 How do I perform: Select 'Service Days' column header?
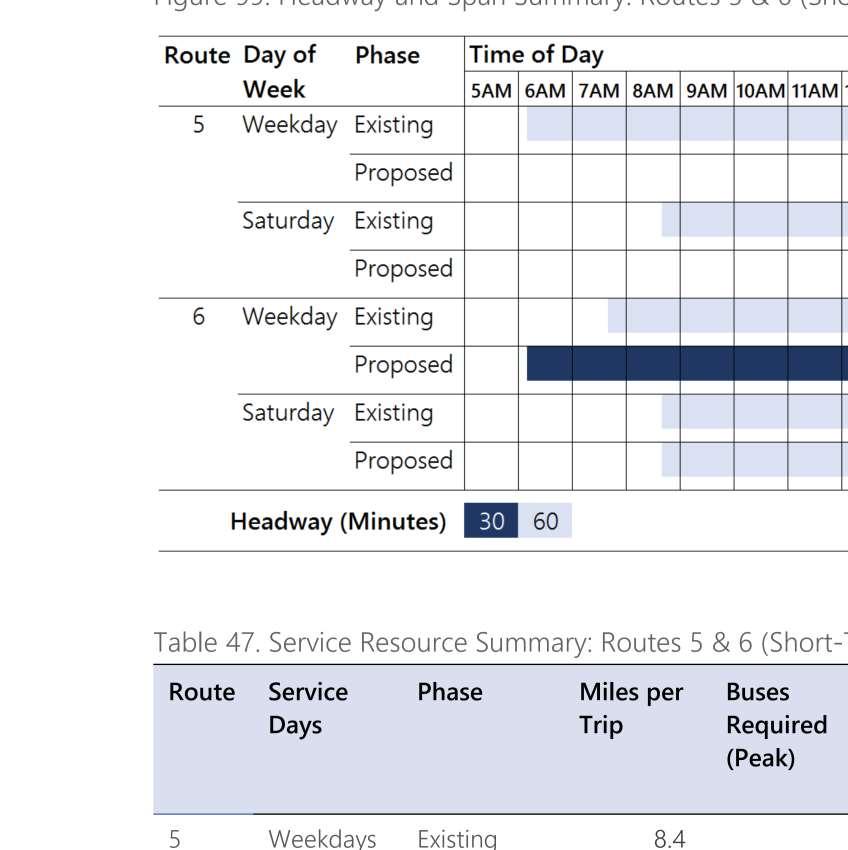click(308, 708)
